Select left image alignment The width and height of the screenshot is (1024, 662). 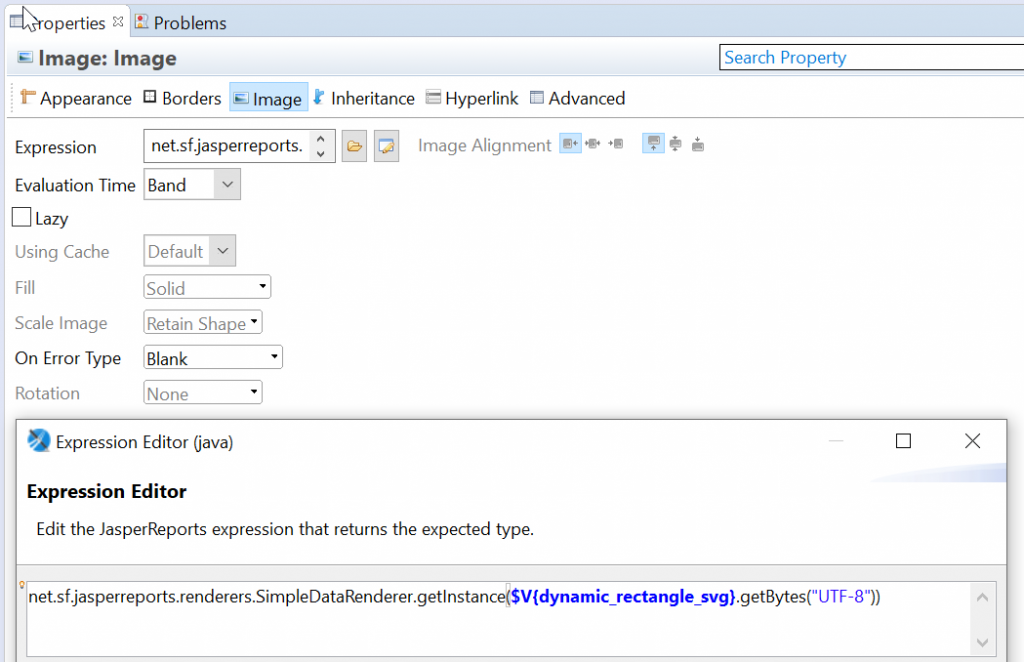pos(570,143)
